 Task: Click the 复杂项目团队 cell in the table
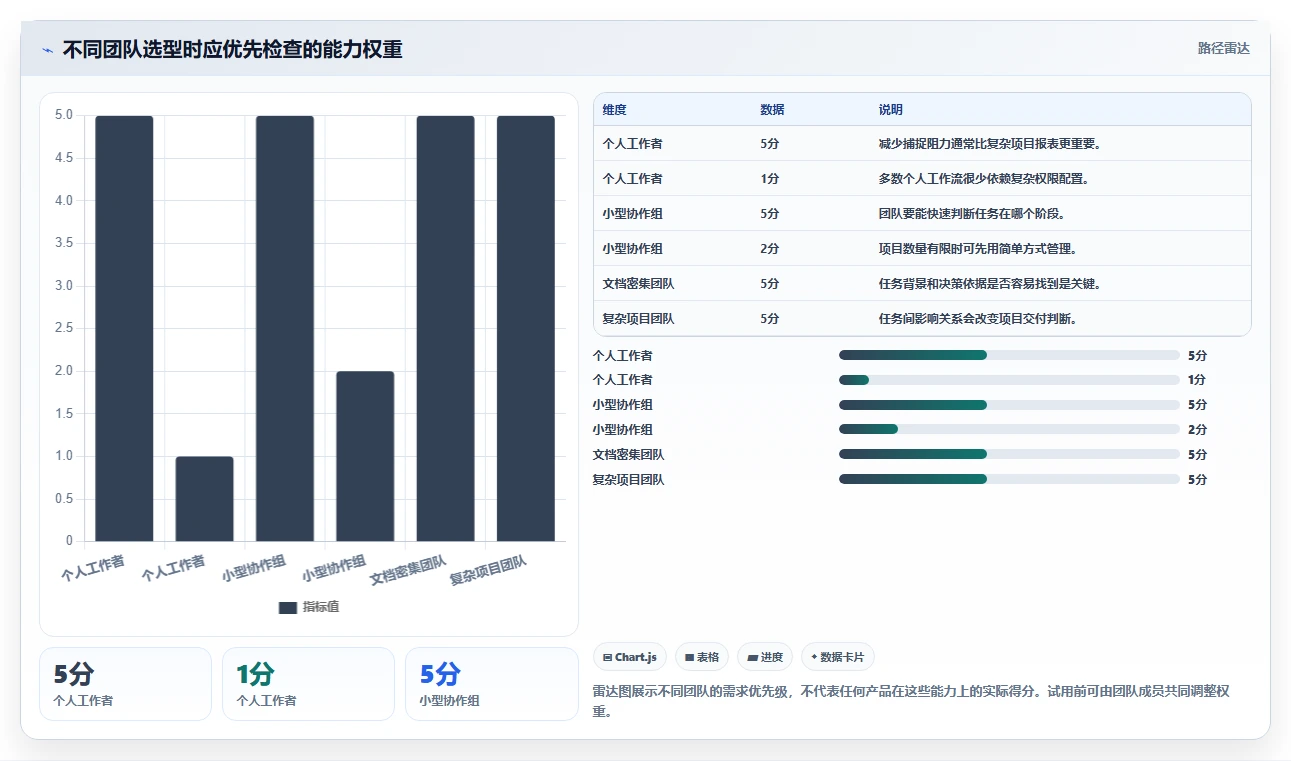638,319
